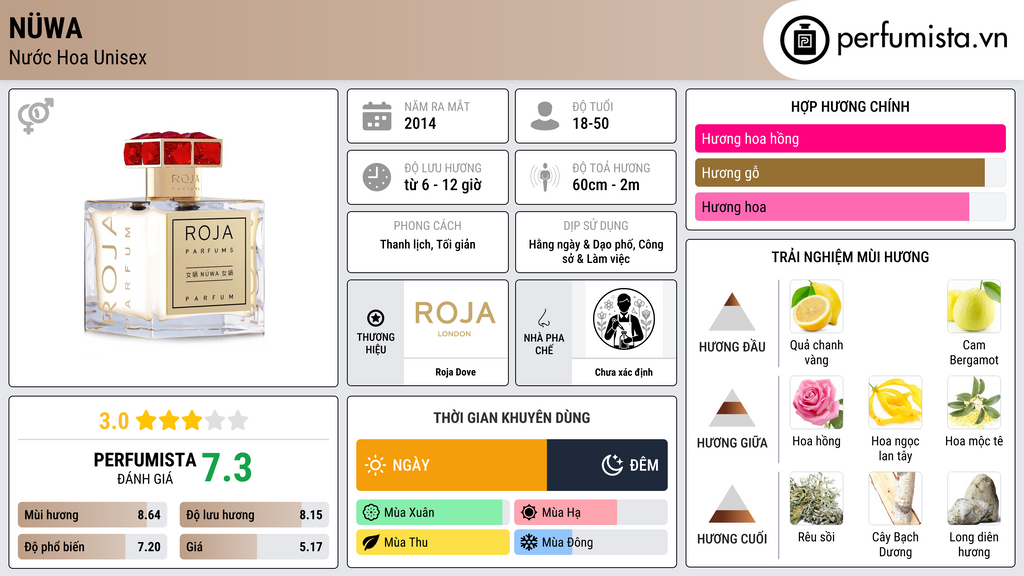Image resolution: width=1024 pixels, height=576 pixels.
Task: Click the person icon beside Độ tuổi
Action: (x=545, y=116)
